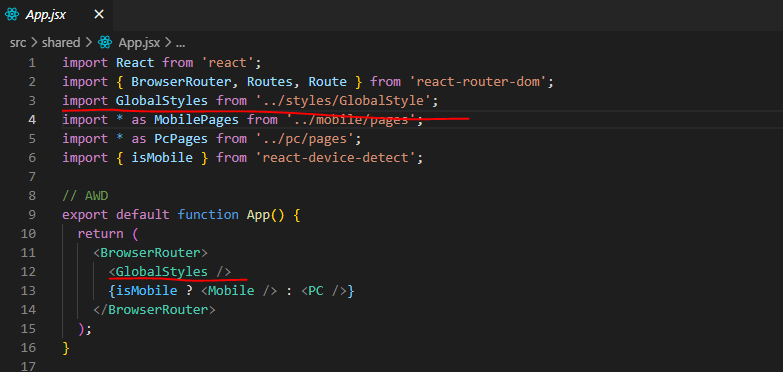Click the 'export' keyword on line 9

85,215
